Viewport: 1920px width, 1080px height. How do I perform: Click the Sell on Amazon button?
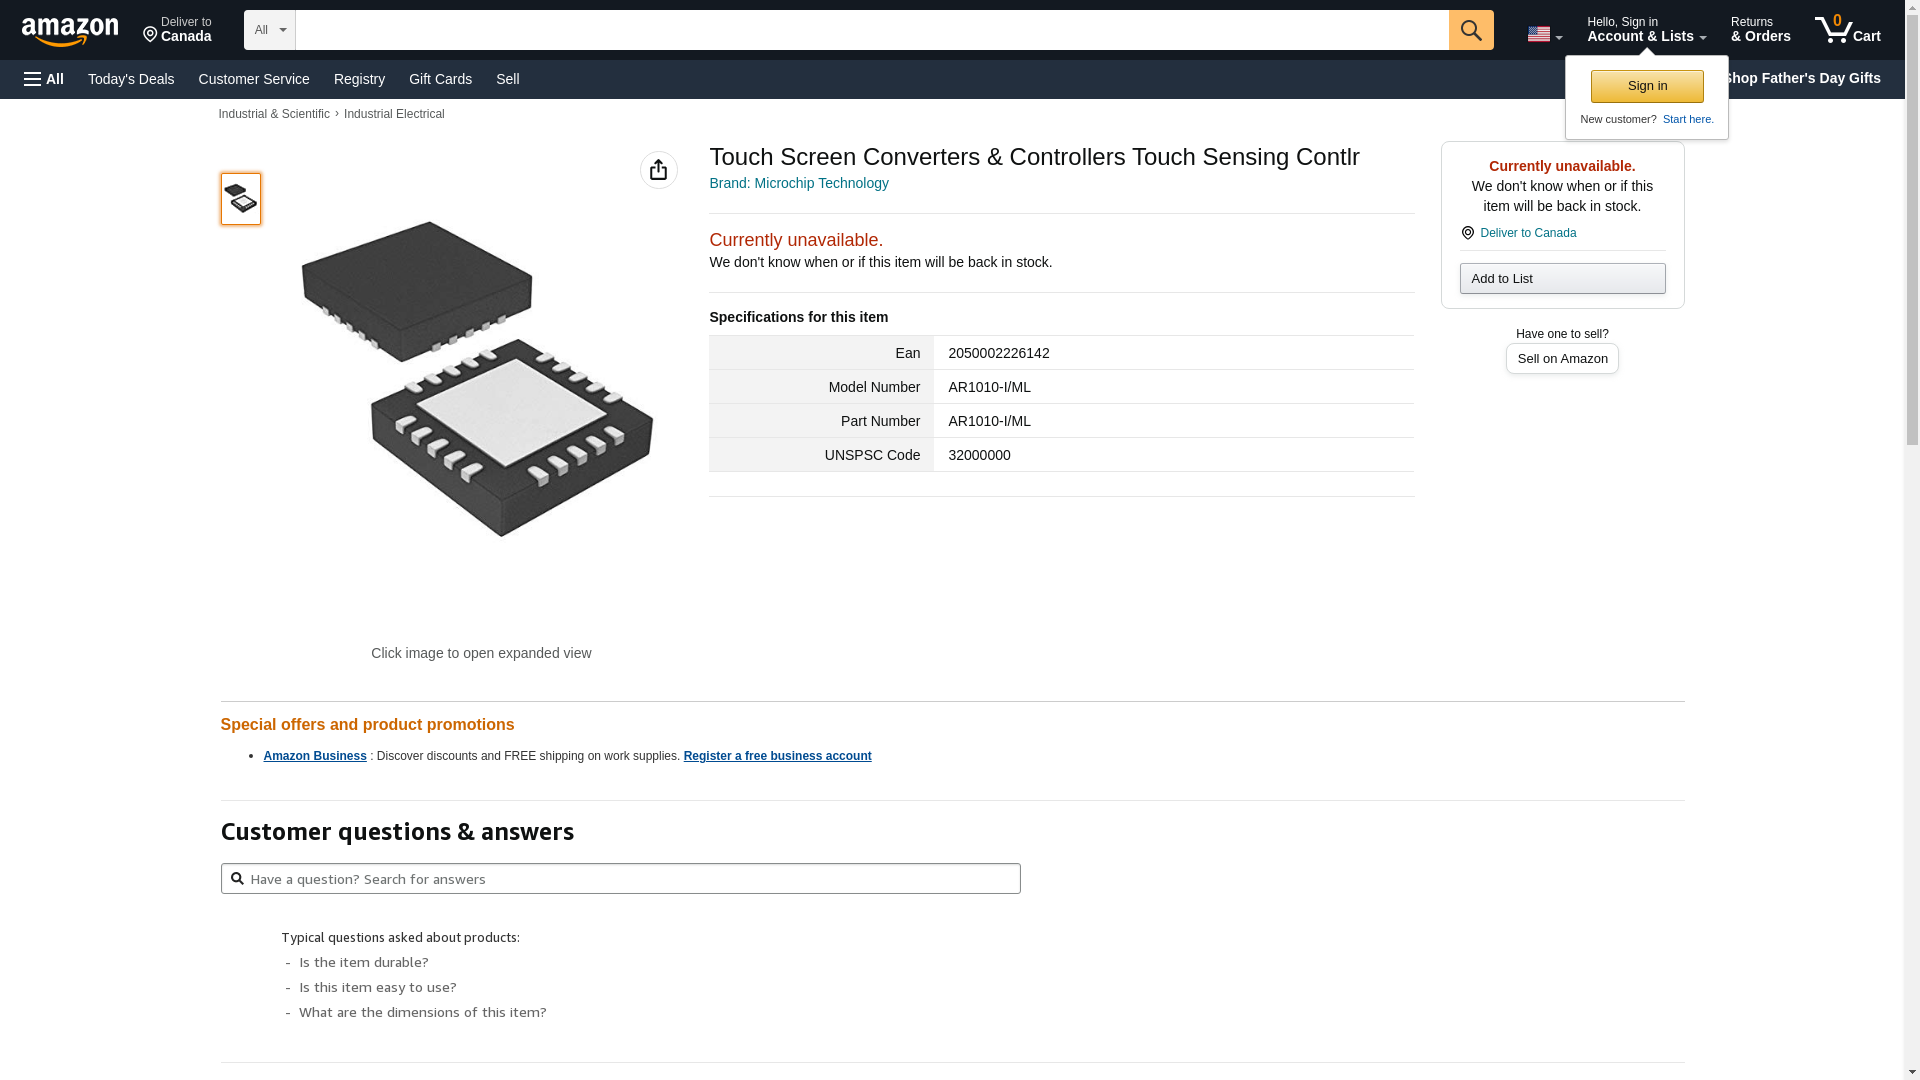click(x=1562, y=359)
